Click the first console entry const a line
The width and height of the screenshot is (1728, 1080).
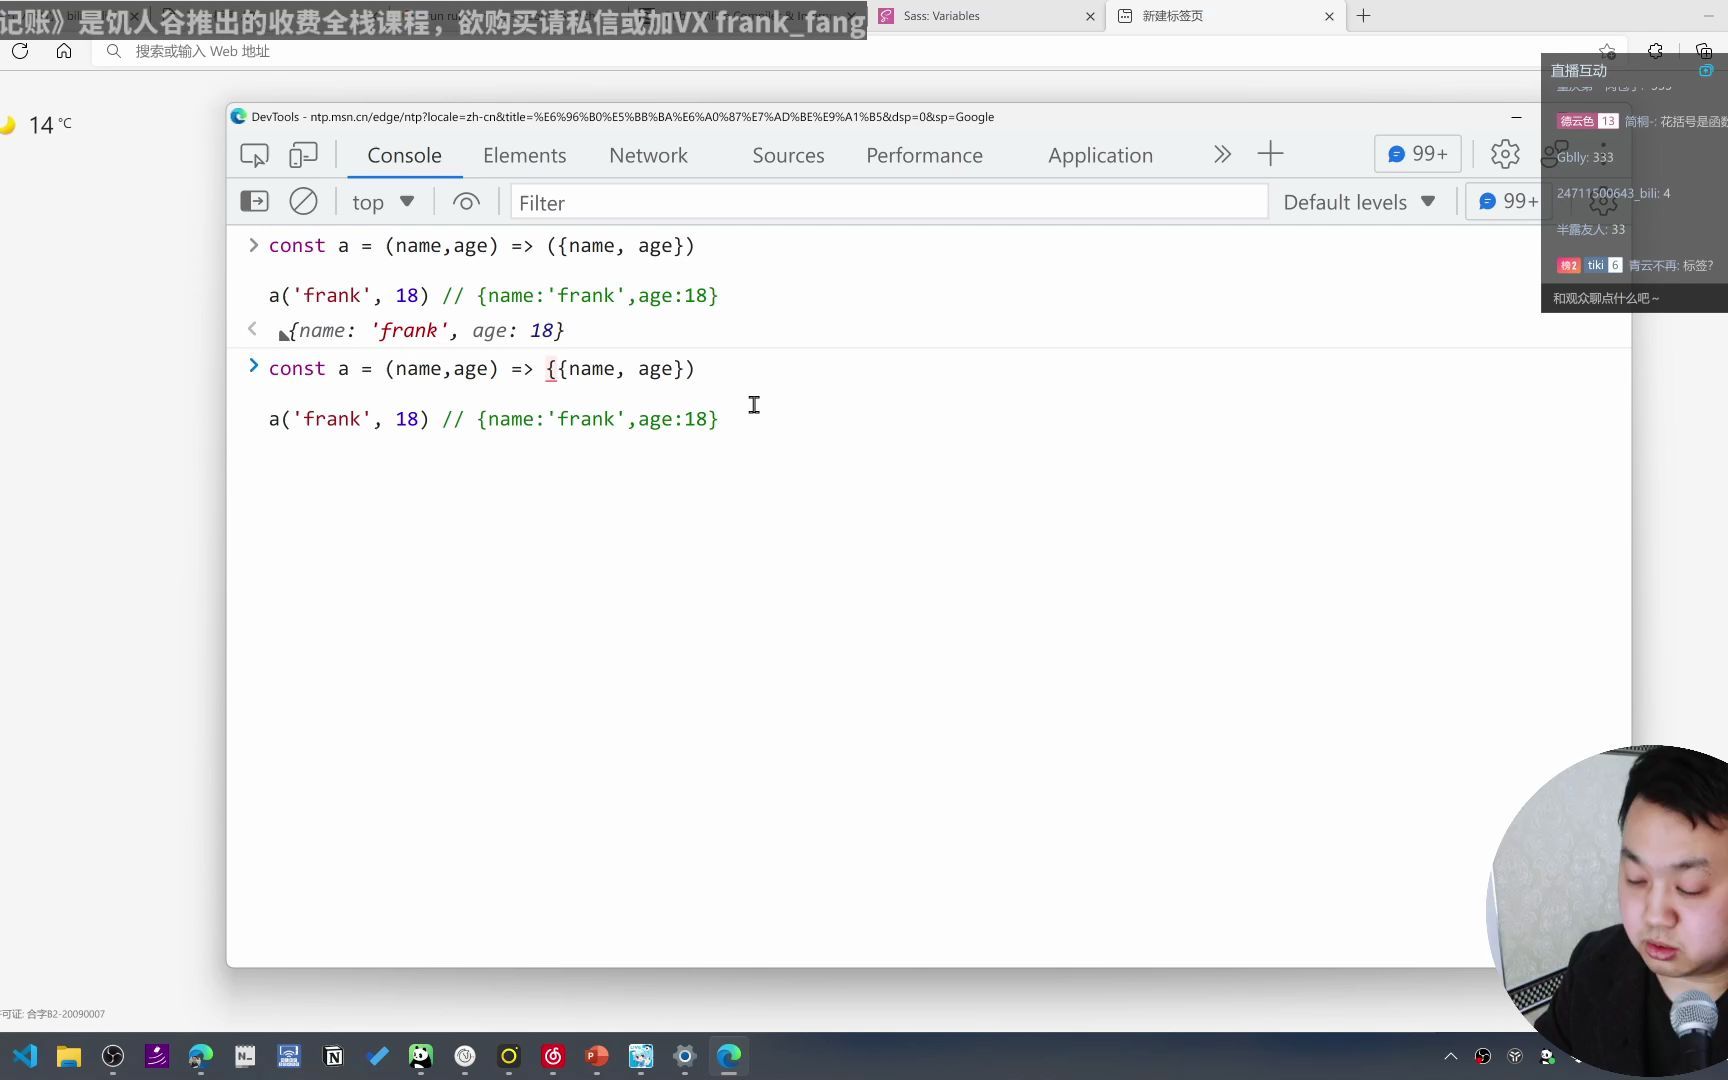[481, 246]
